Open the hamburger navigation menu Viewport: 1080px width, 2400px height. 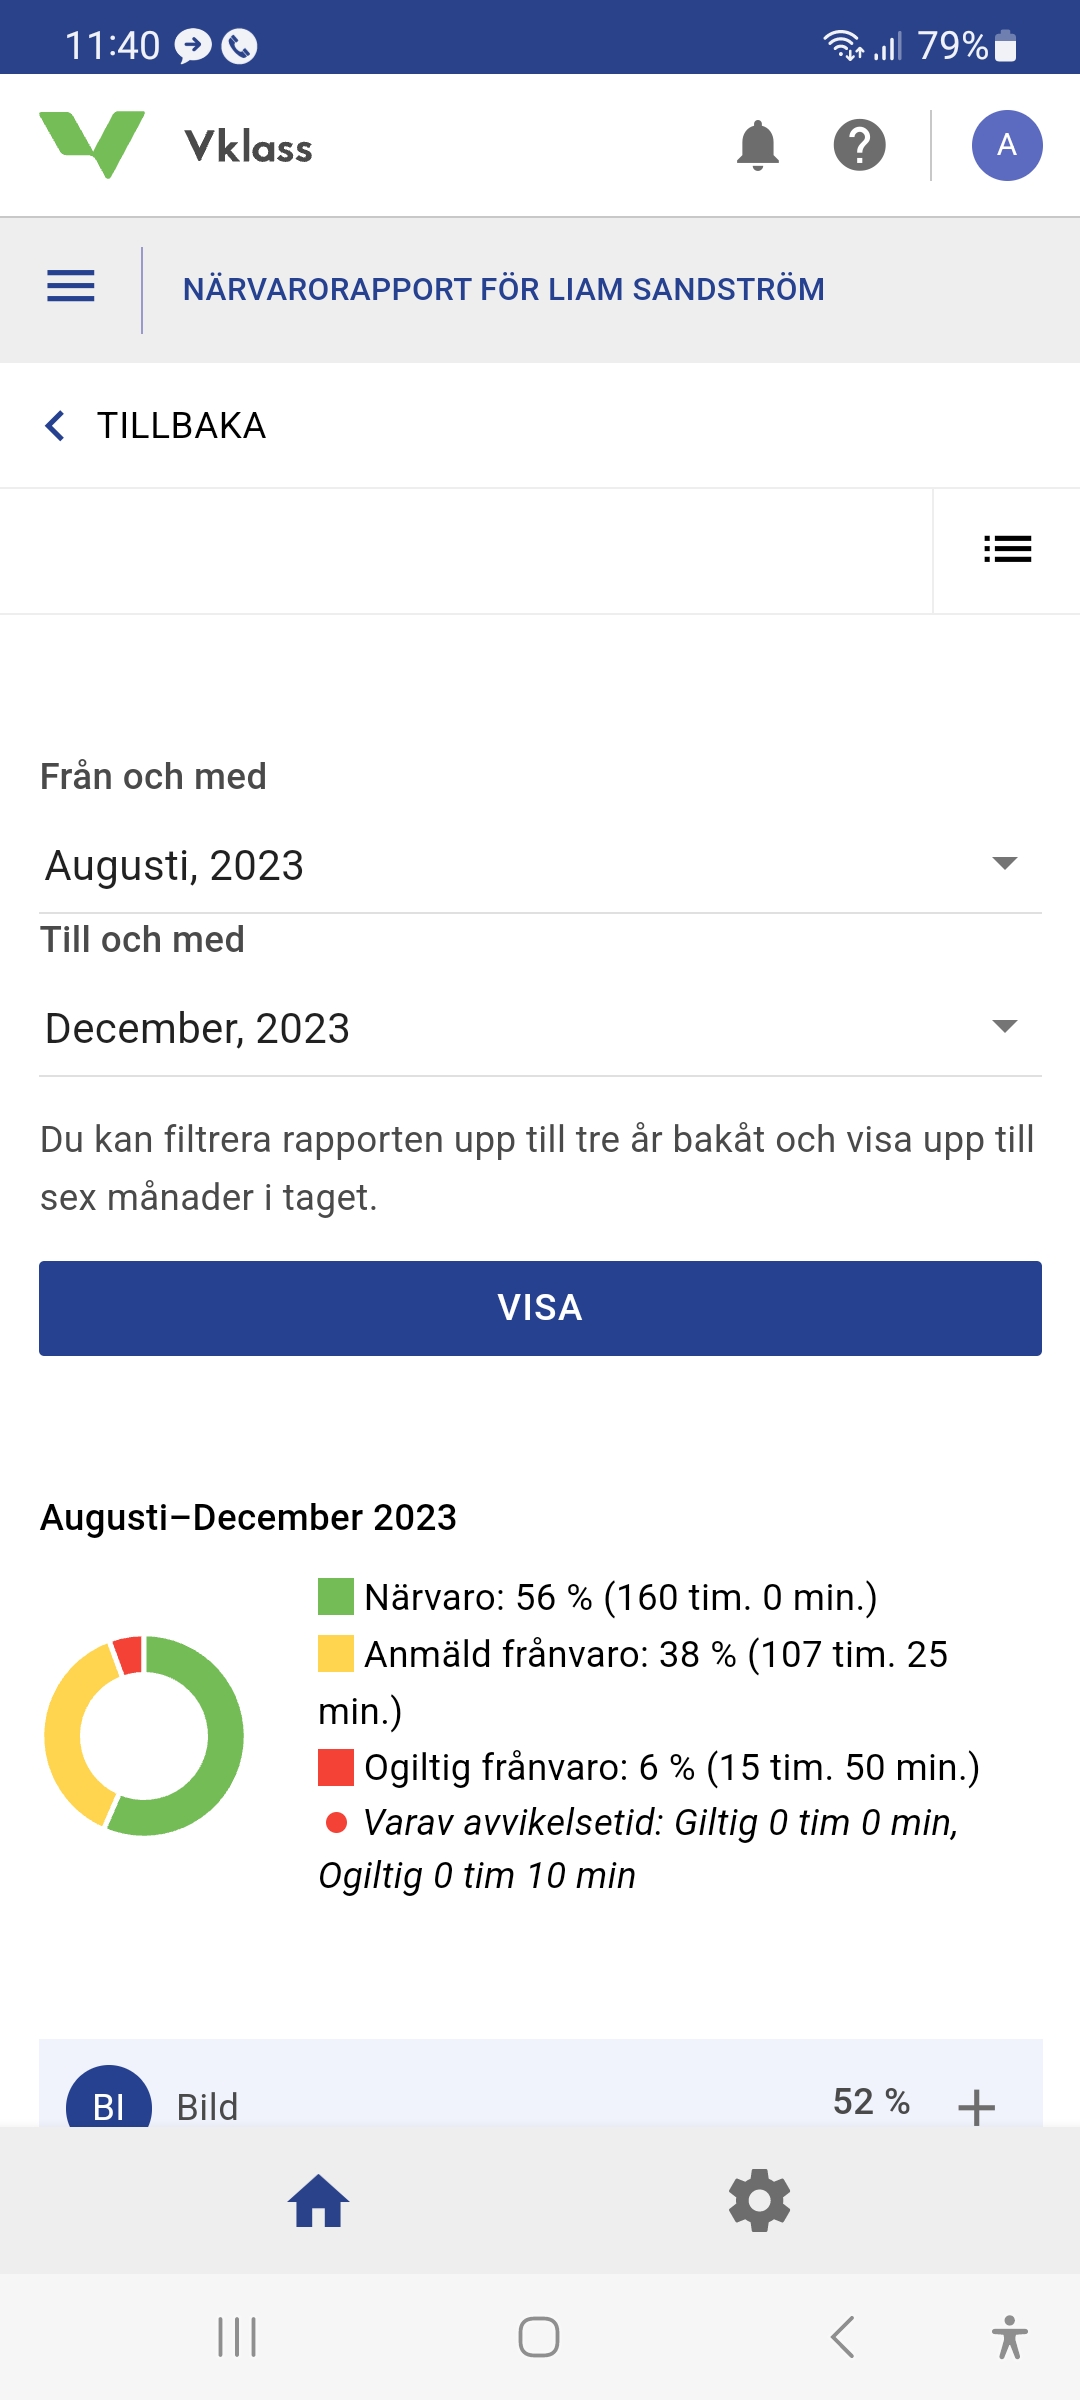tap(71, 287)
